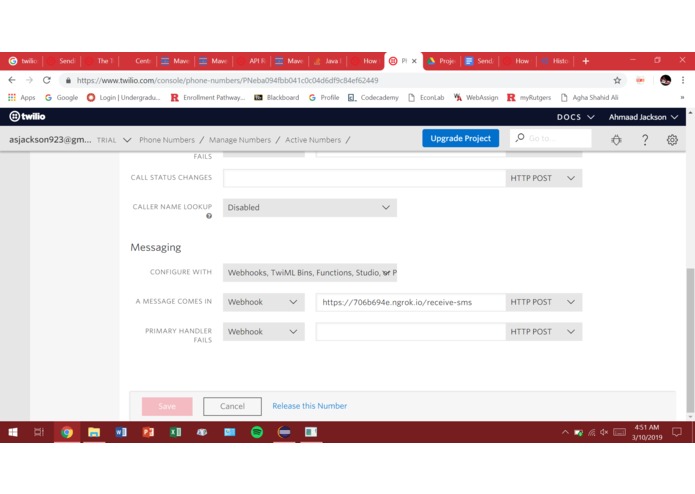This screenshot has width=695, height=494.
Task: Open the myRutgers bookmark
Action: pos(529,97)
